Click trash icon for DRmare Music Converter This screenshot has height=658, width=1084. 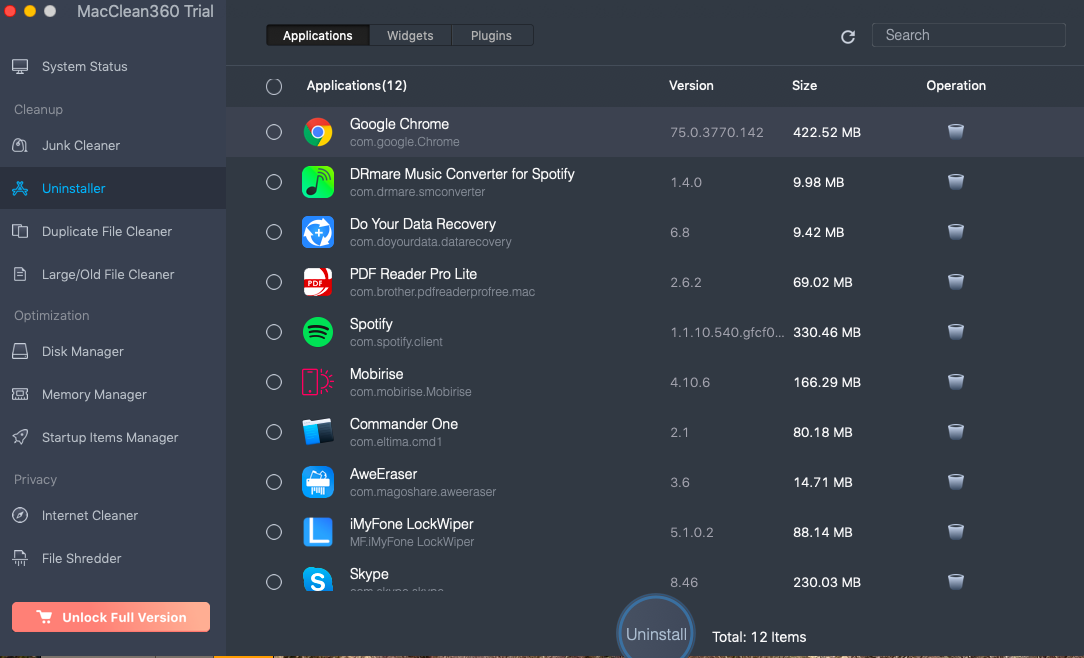click(955, 182)
